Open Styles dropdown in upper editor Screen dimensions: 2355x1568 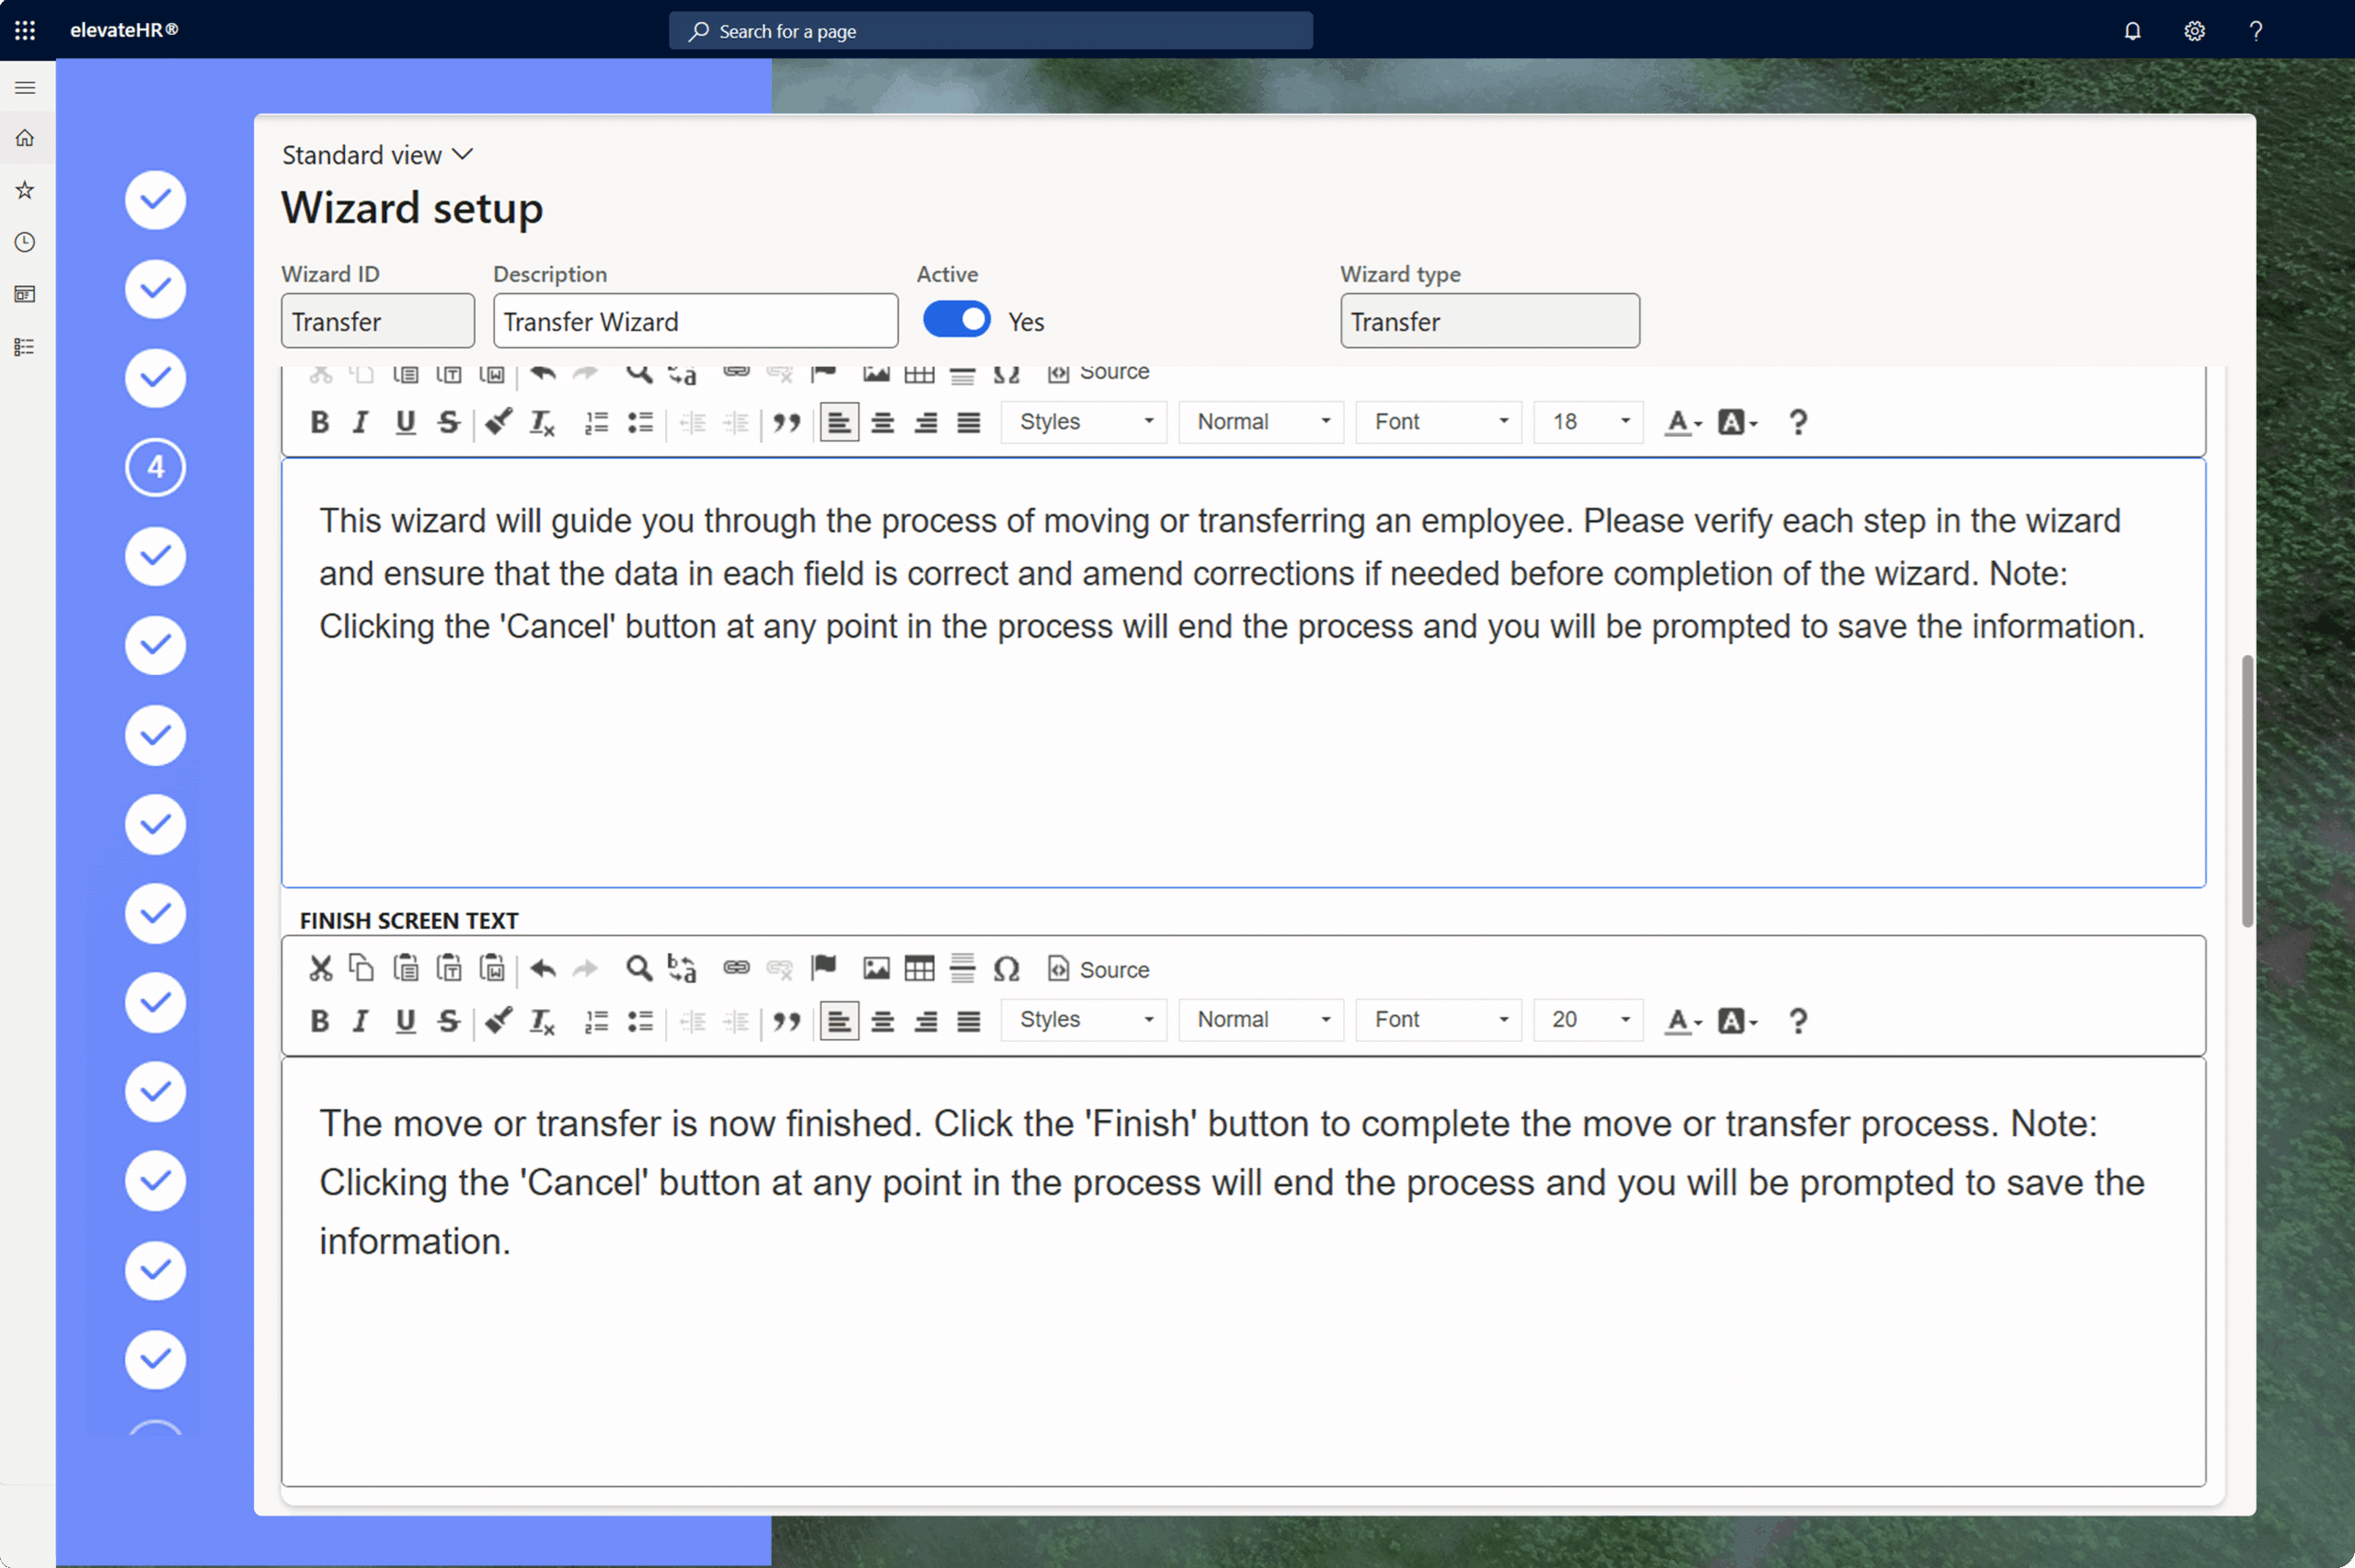[1084, 422]
